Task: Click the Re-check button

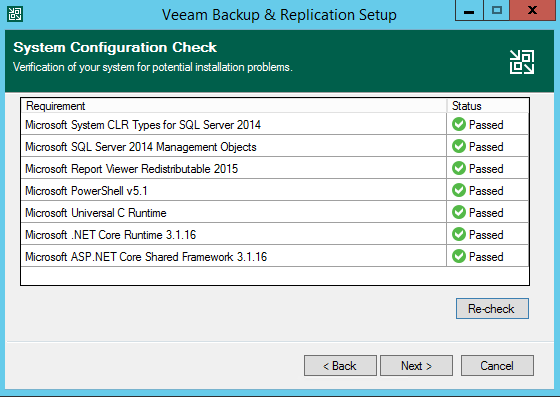Action: point(492,308)
